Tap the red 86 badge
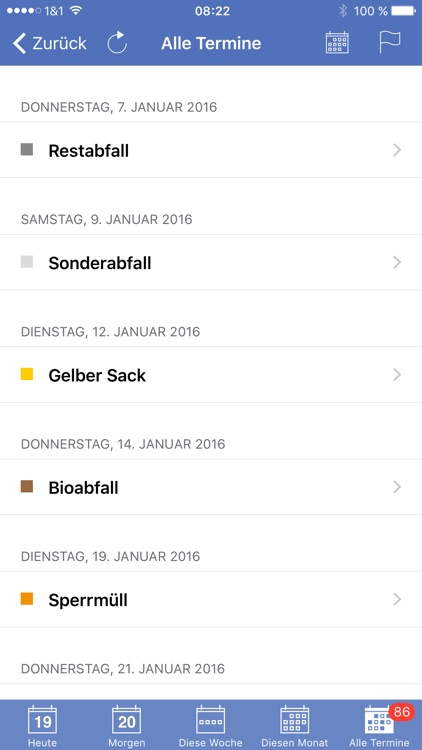This screenshot has width=422, height=750. 401,712
